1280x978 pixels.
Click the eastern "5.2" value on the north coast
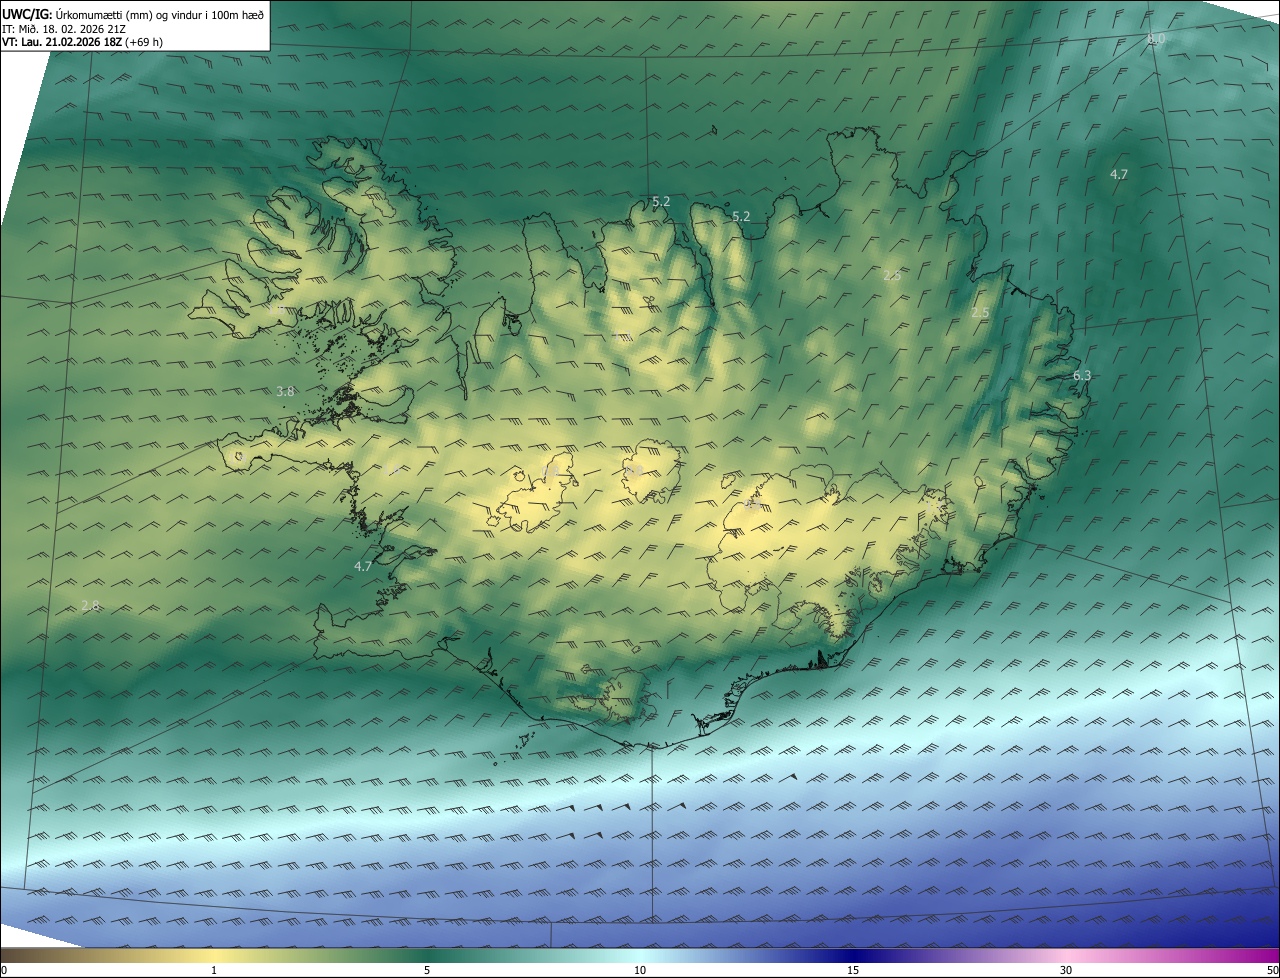(741, 216)
